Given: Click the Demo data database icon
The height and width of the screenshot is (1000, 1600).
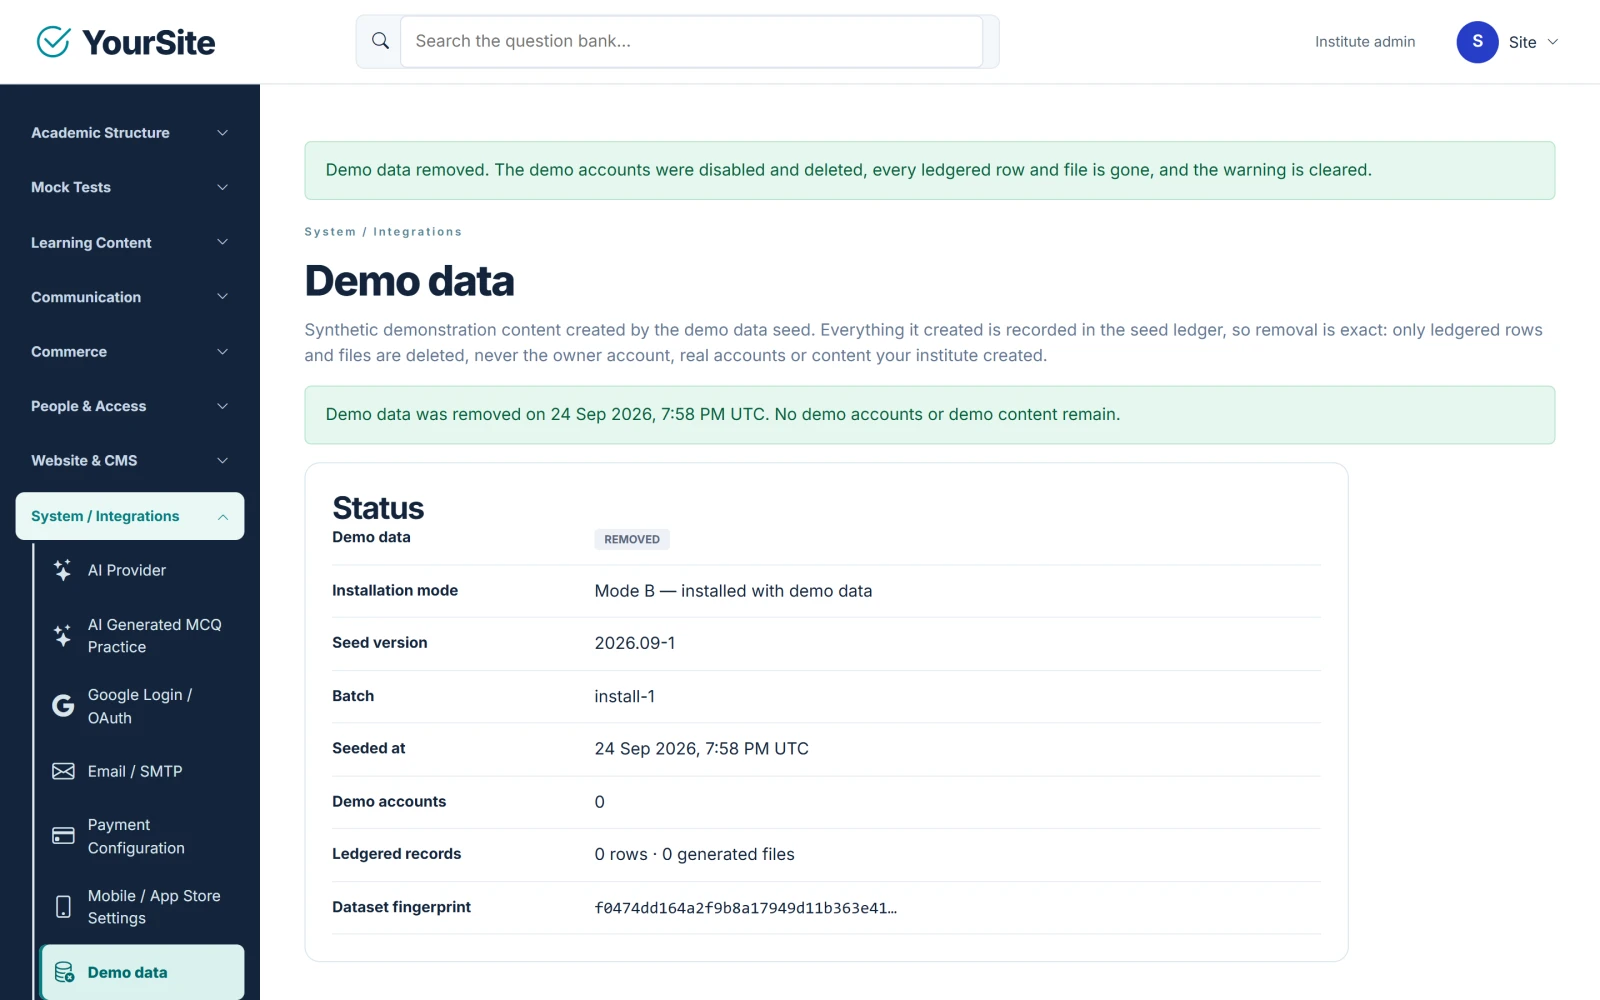Looking at the screenshot, I should 64,972.
